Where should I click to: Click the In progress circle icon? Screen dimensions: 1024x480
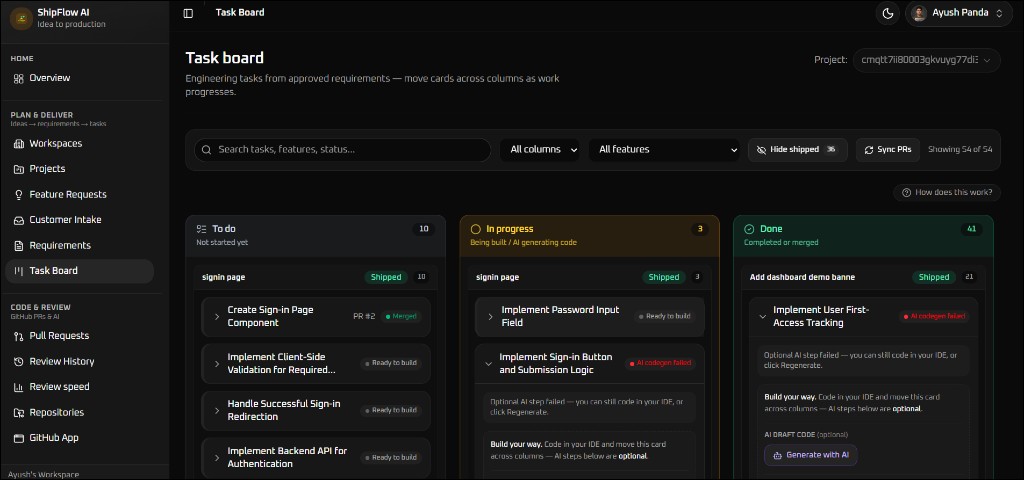tap(475, 229)
